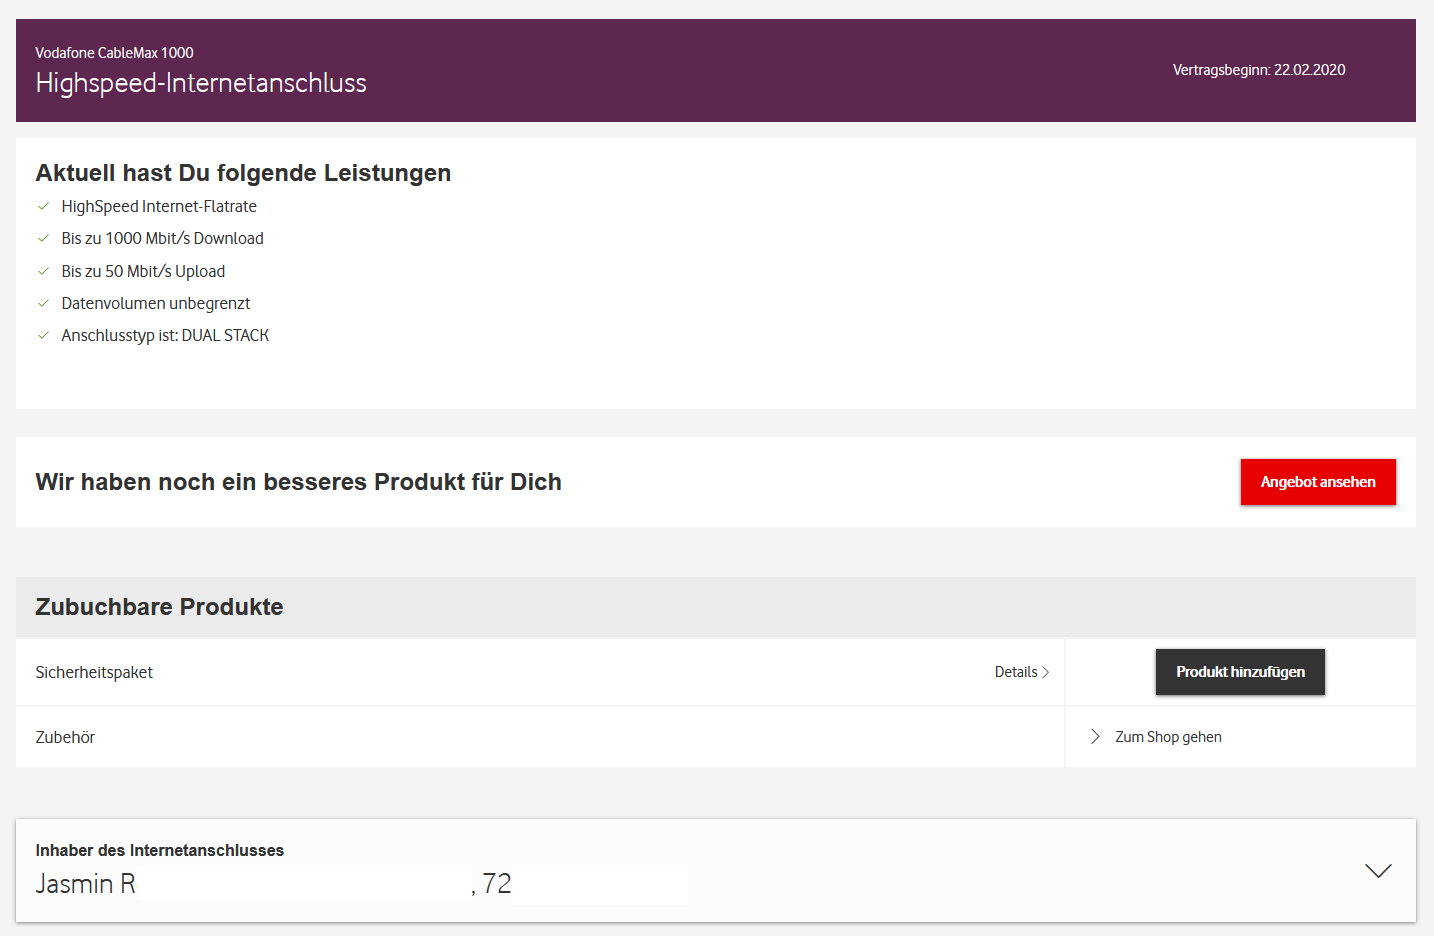Click checkmark icon beside HighSpeed Internet-Flatrate
The width and height of the screenshot is (1434, 936).
coord(43,206)
